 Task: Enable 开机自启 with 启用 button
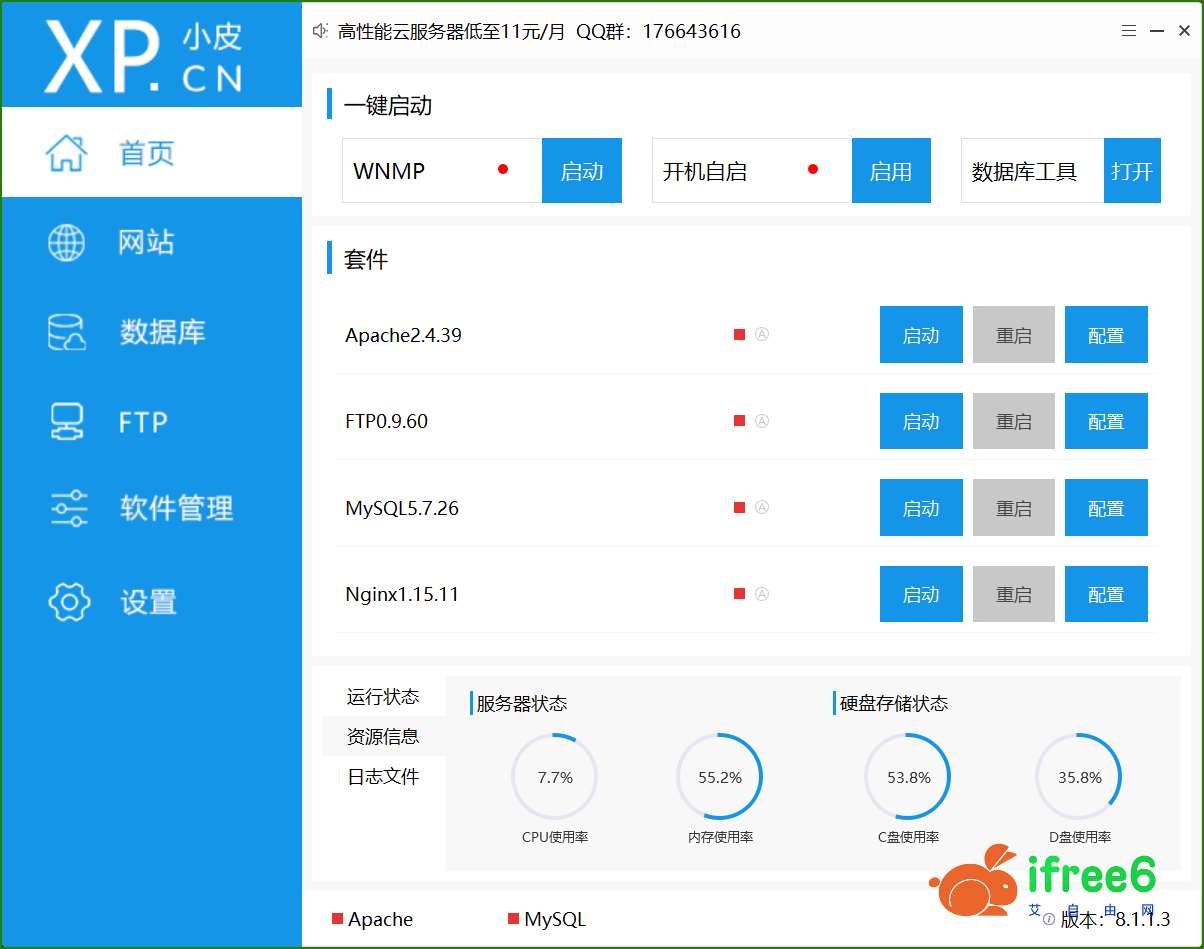tap(890, 171)
